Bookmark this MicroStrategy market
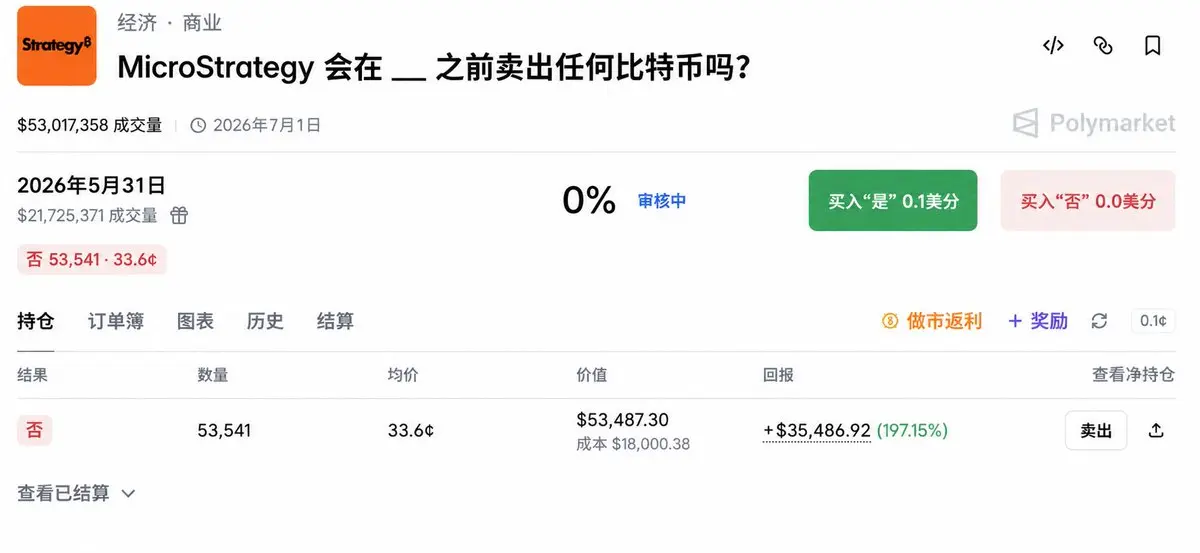Screen dimensions: 1200x553 pyautogui.click(x=1152, y=45)
